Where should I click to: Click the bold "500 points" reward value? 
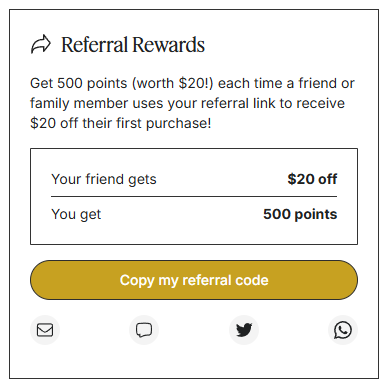300,214
